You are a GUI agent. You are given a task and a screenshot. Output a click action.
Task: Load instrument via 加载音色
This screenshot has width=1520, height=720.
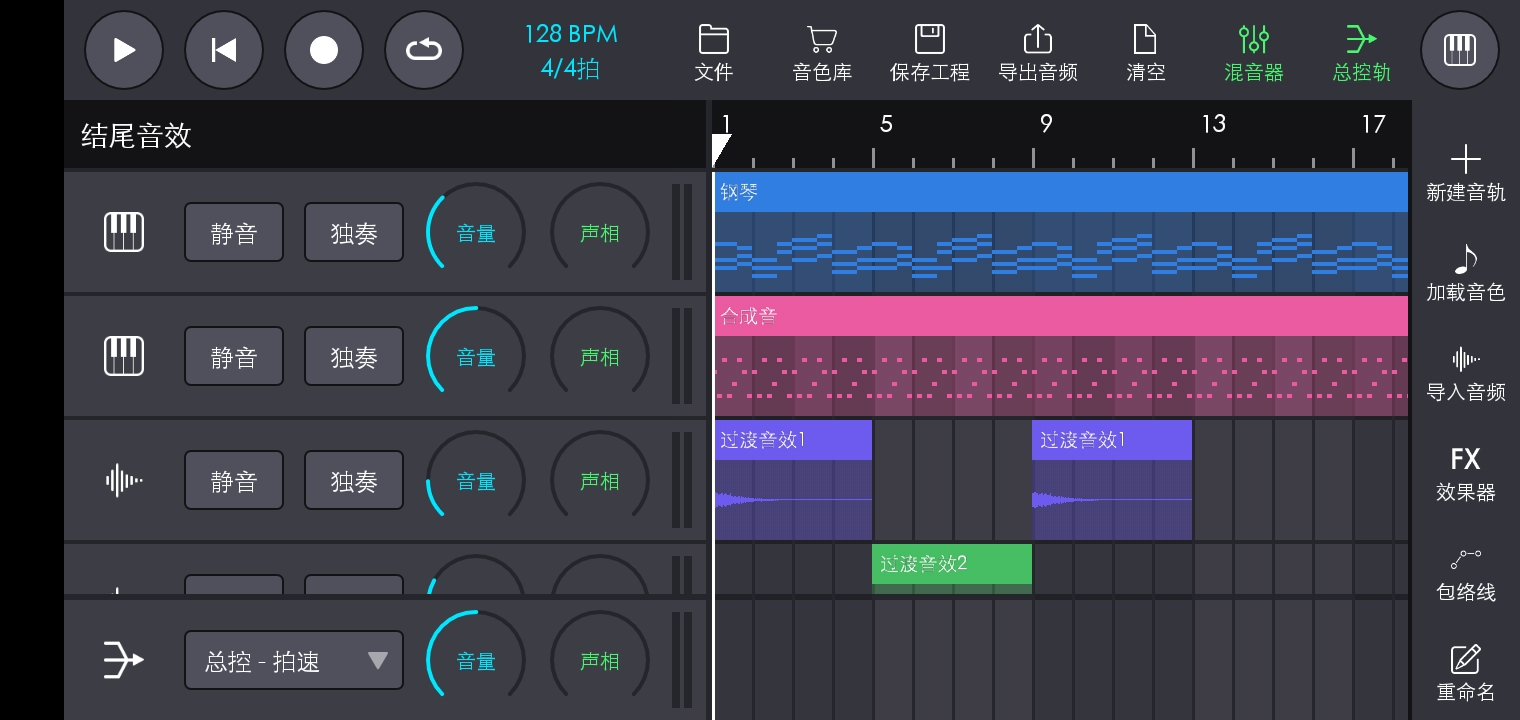[x=1466, y=273]
